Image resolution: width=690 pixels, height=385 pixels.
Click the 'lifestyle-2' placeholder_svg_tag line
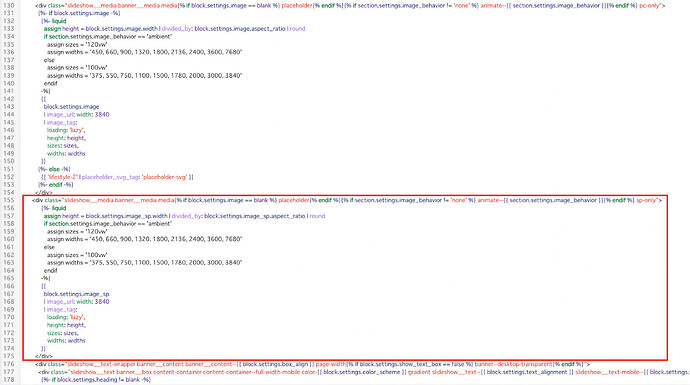coord(117,177)
